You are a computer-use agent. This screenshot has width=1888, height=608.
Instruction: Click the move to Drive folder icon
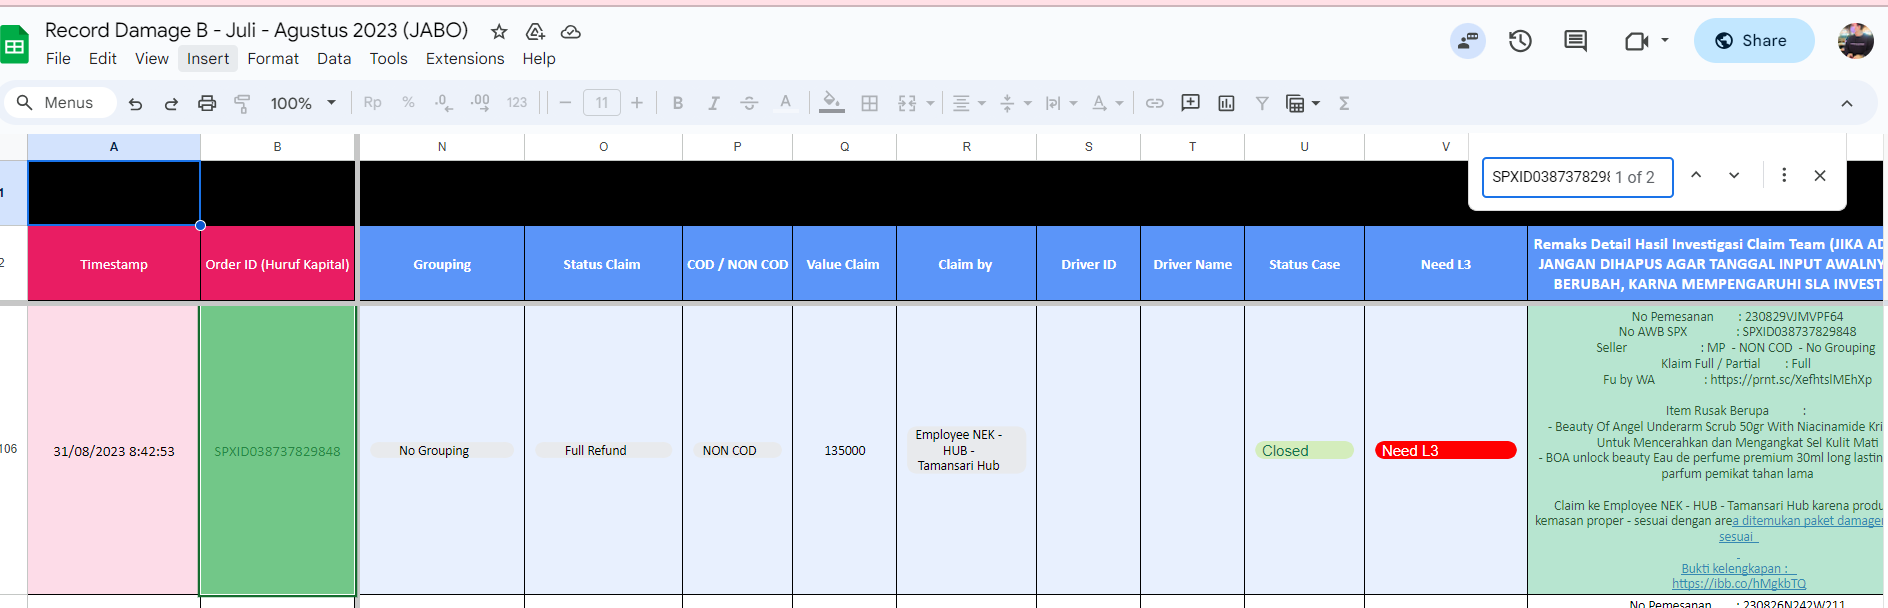[535, 31]
